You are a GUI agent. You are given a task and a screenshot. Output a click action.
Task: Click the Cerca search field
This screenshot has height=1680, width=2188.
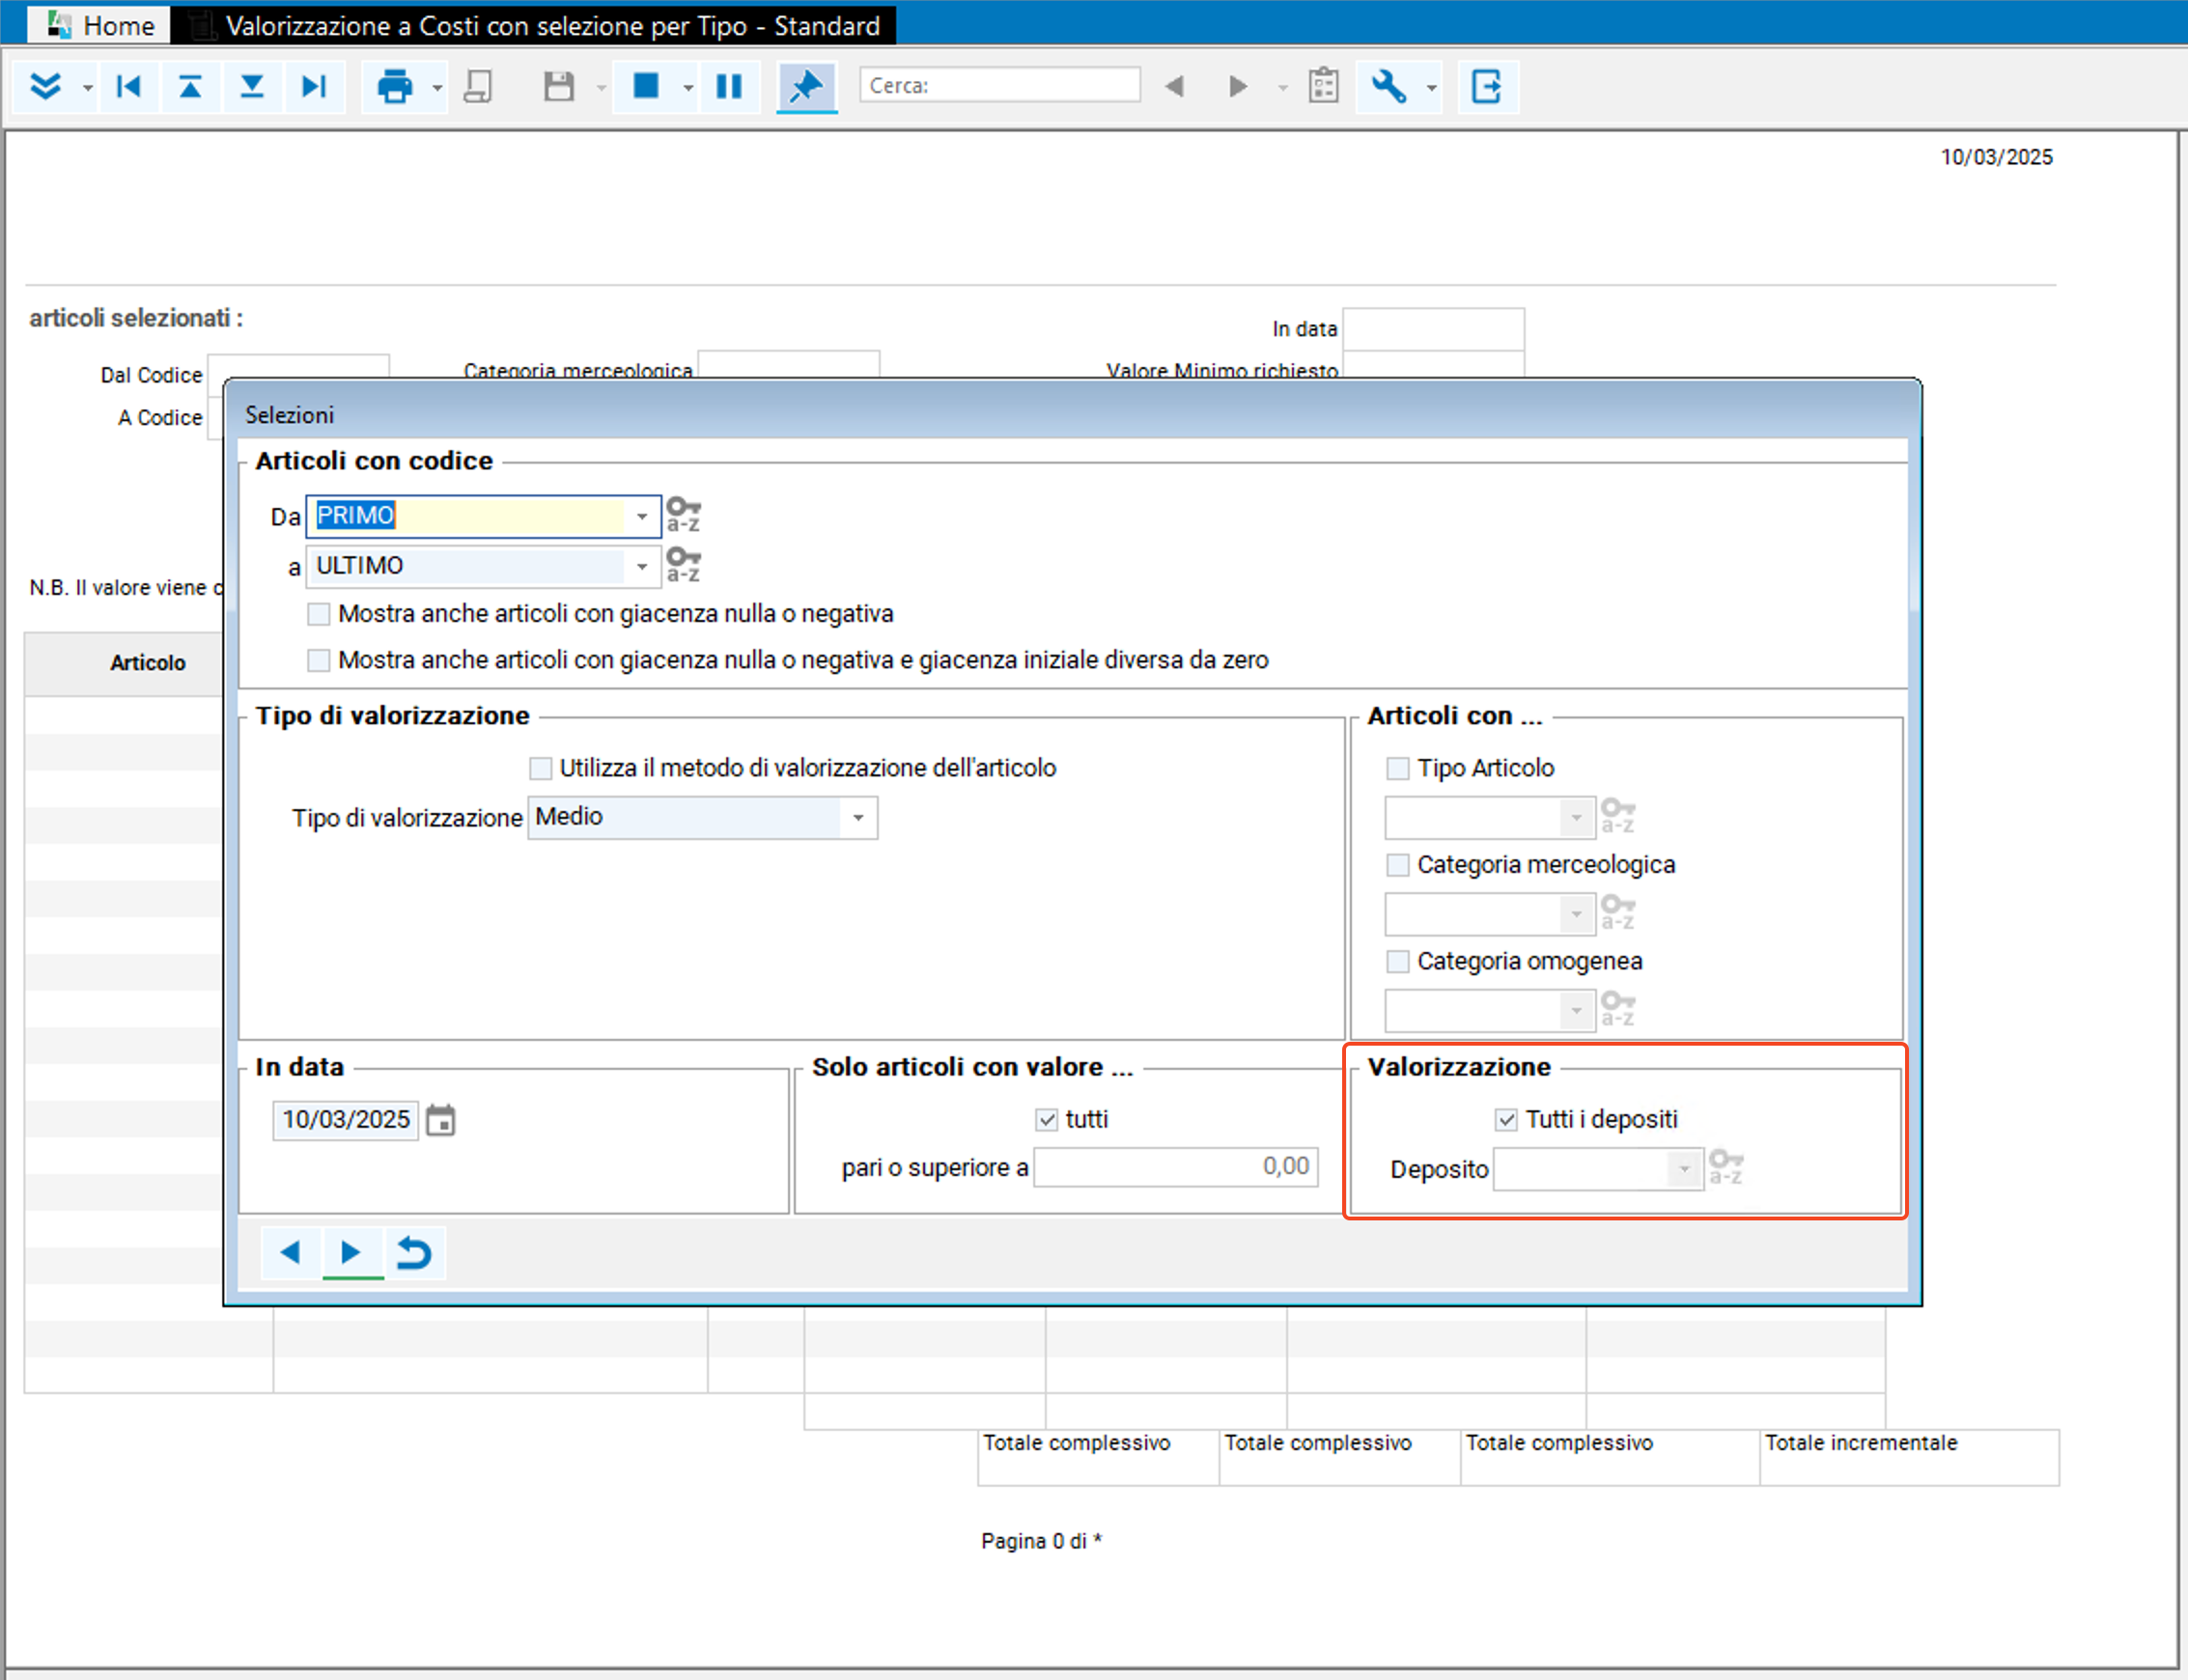coord(999,85)
